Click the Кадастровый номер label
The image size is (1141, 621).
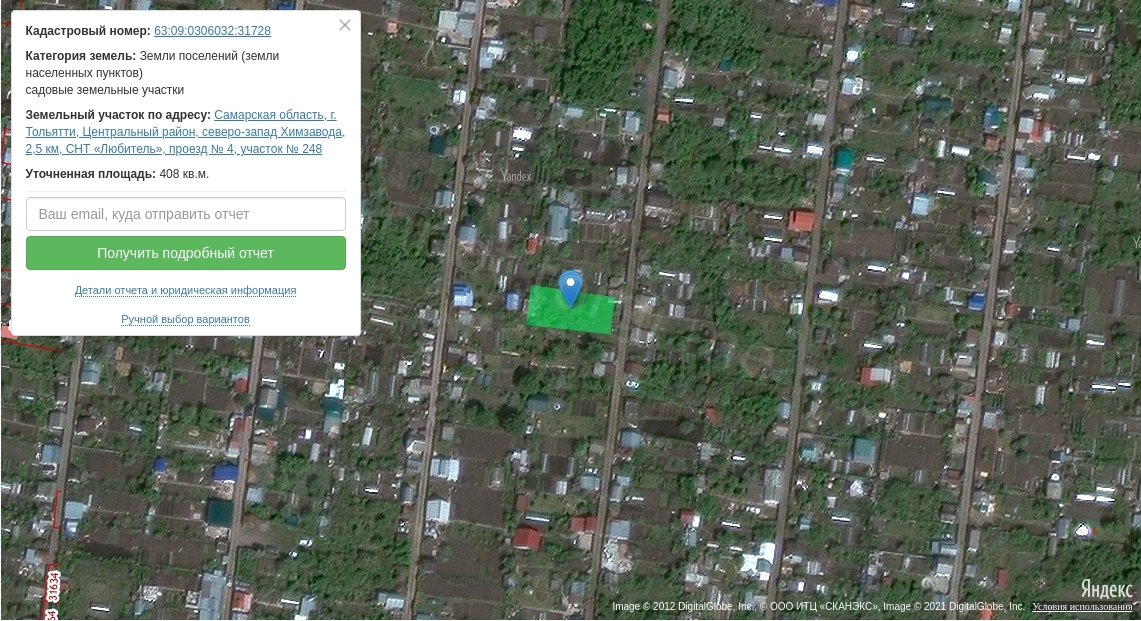(x=88, y=31)
